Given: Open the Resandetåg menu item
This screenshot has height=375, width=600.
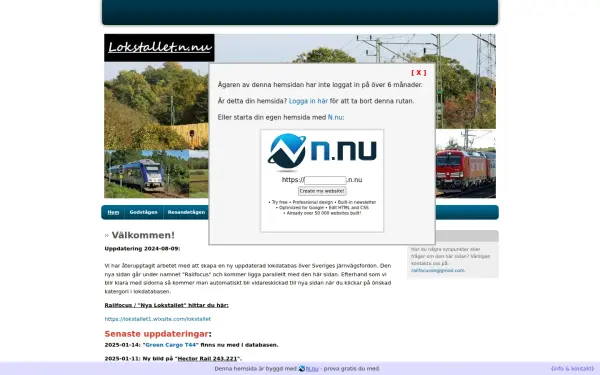Looking at the screenshot, I should pos(186,212).
